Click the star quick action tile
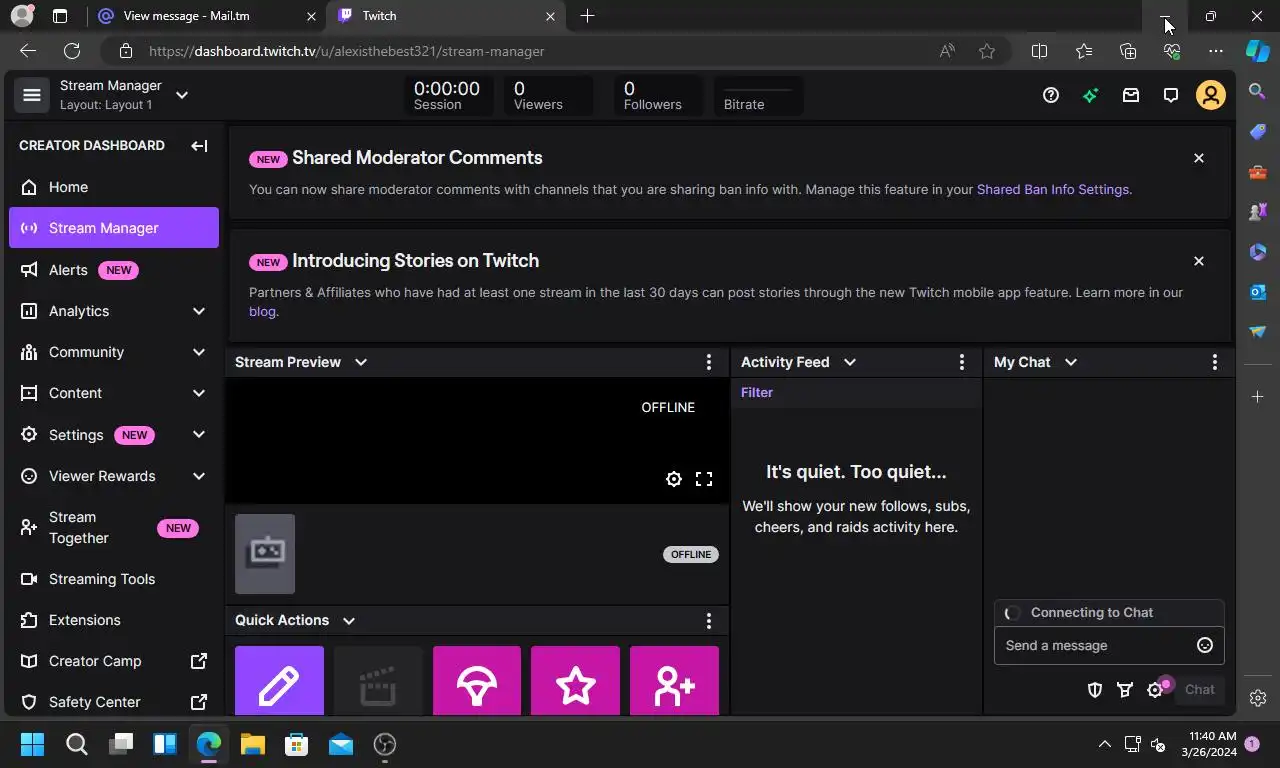The height and width of the screenshot is (768, 1280). (x=575, y=681)
